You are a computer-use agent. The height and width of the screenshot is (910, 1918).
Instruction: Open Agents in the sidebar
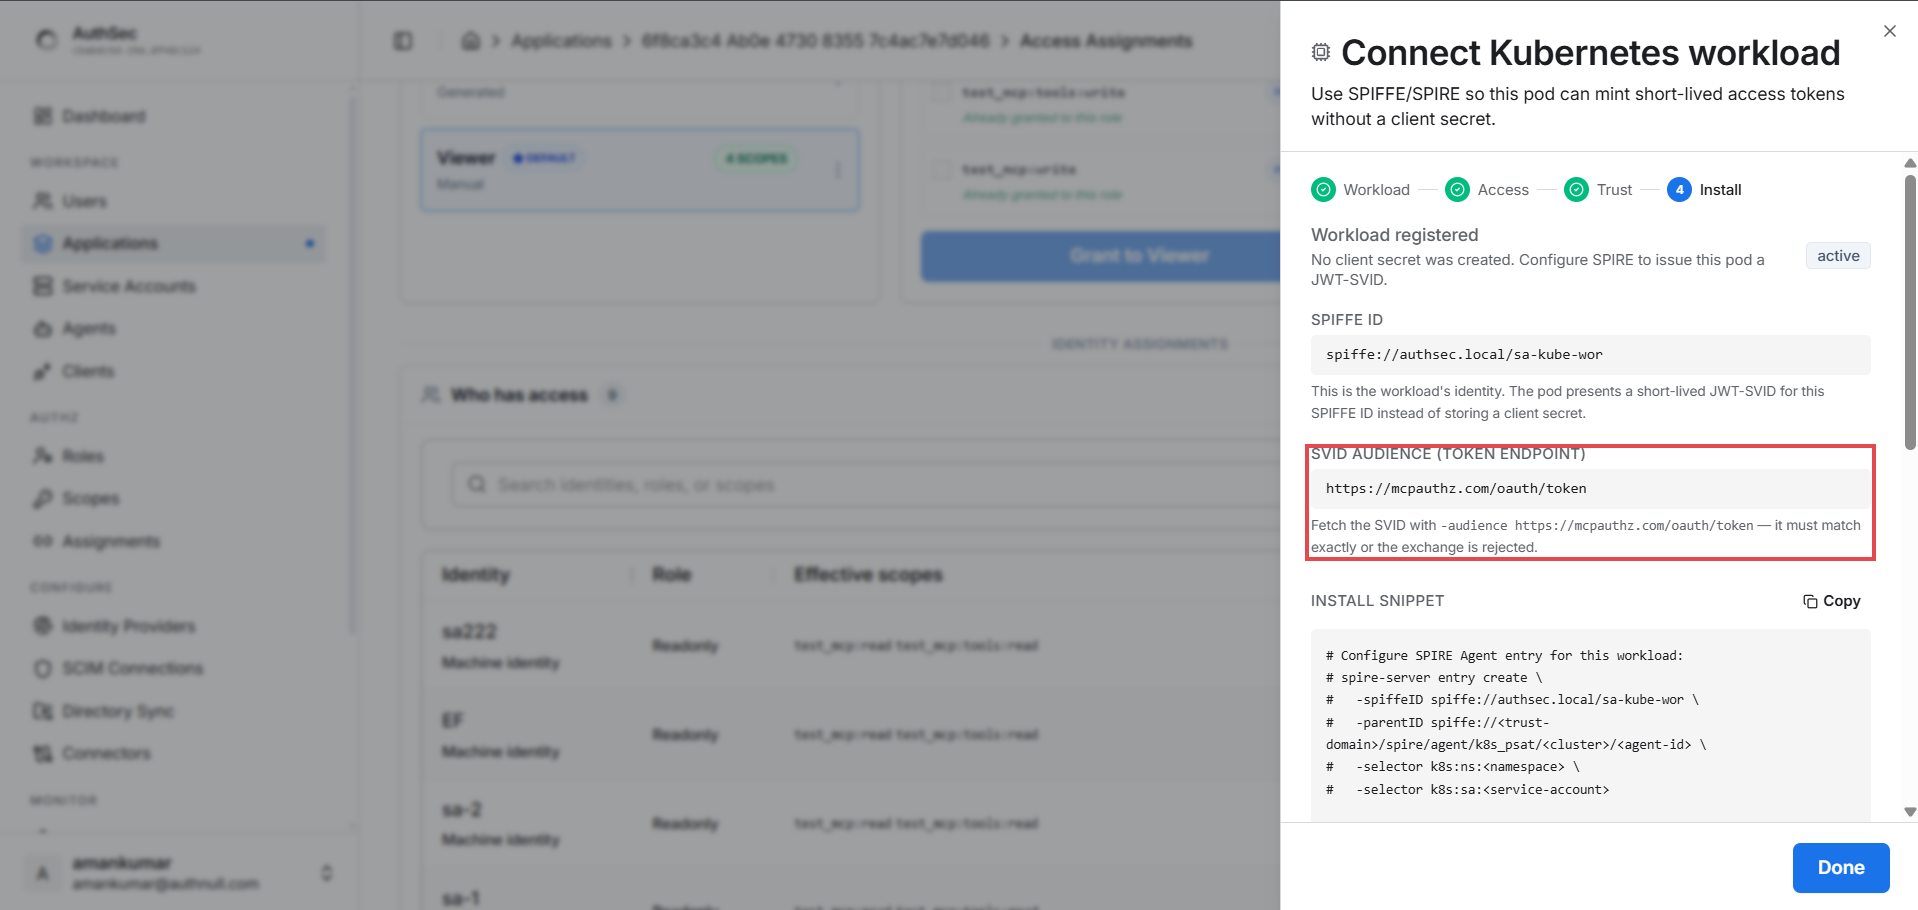[174, 328]
